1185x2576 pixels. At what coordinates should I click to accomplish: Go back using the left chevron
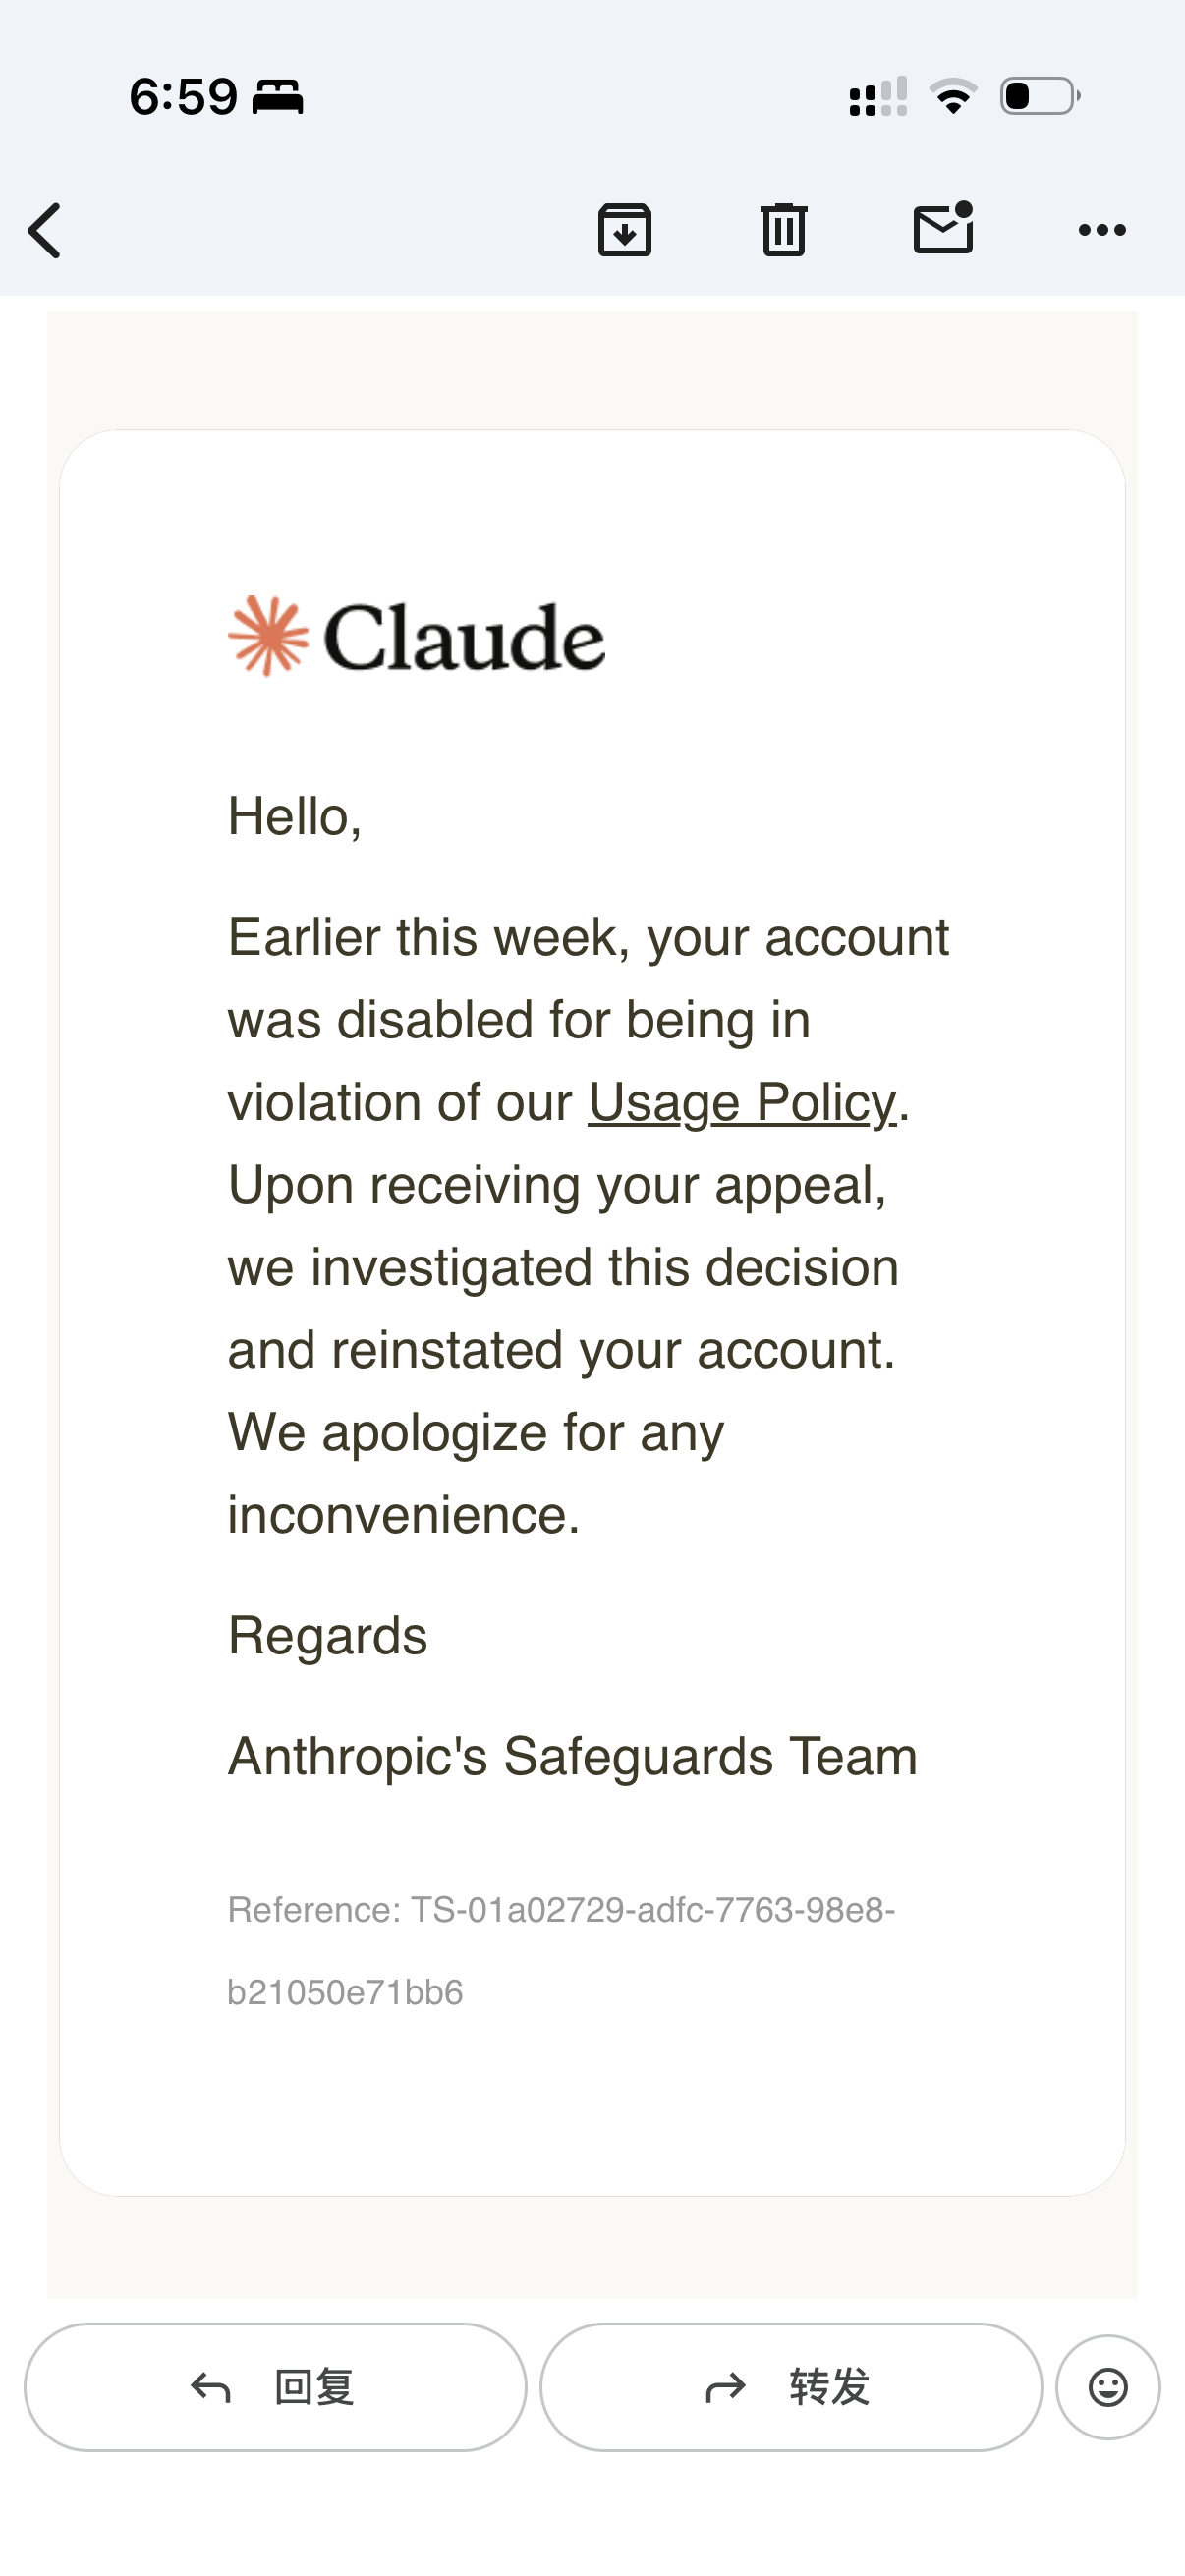pyautogui.click(x=45, y=231)
